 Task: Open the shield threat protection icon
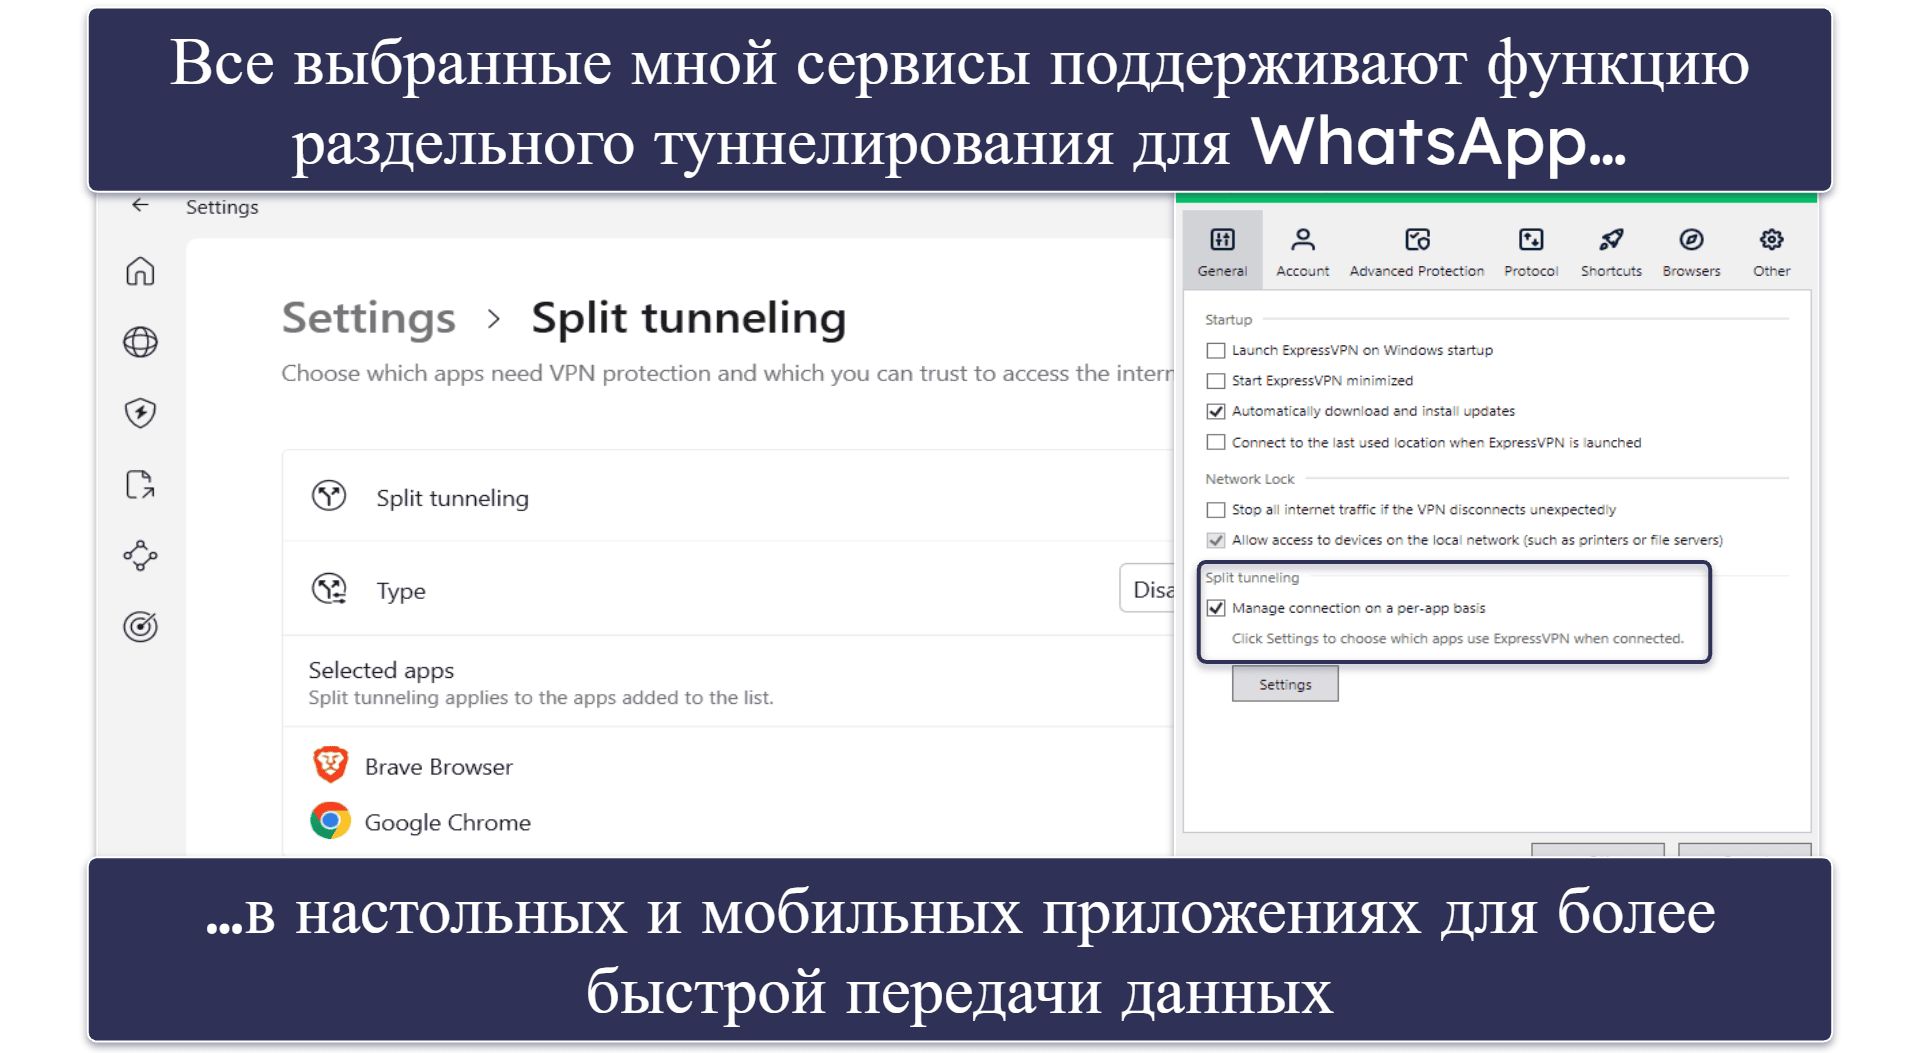140,413
